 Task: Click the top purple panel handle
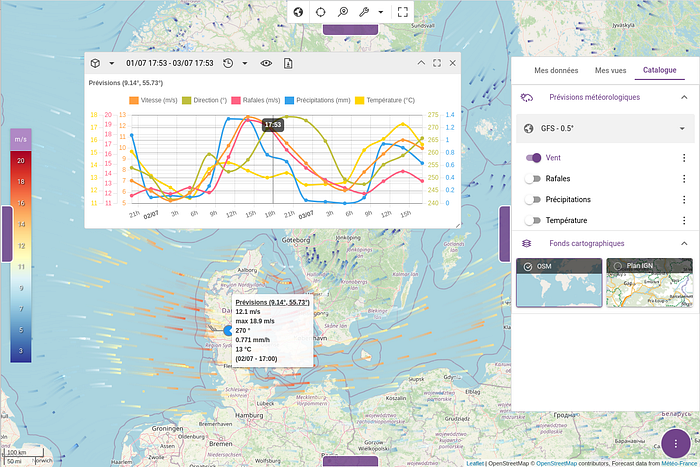click(x=350, y=29)
